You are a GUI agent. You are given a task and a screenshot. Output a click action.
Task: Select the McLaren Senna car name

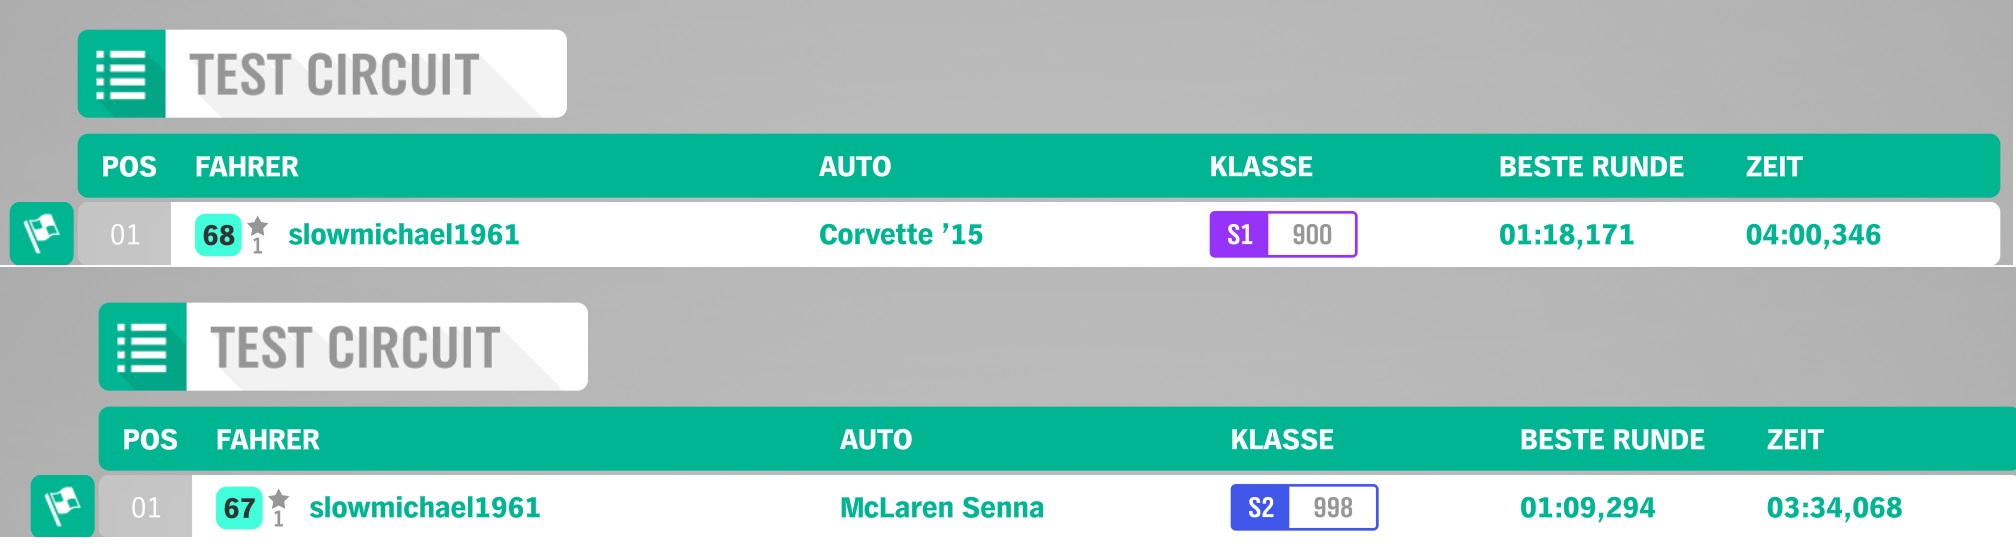942,508
